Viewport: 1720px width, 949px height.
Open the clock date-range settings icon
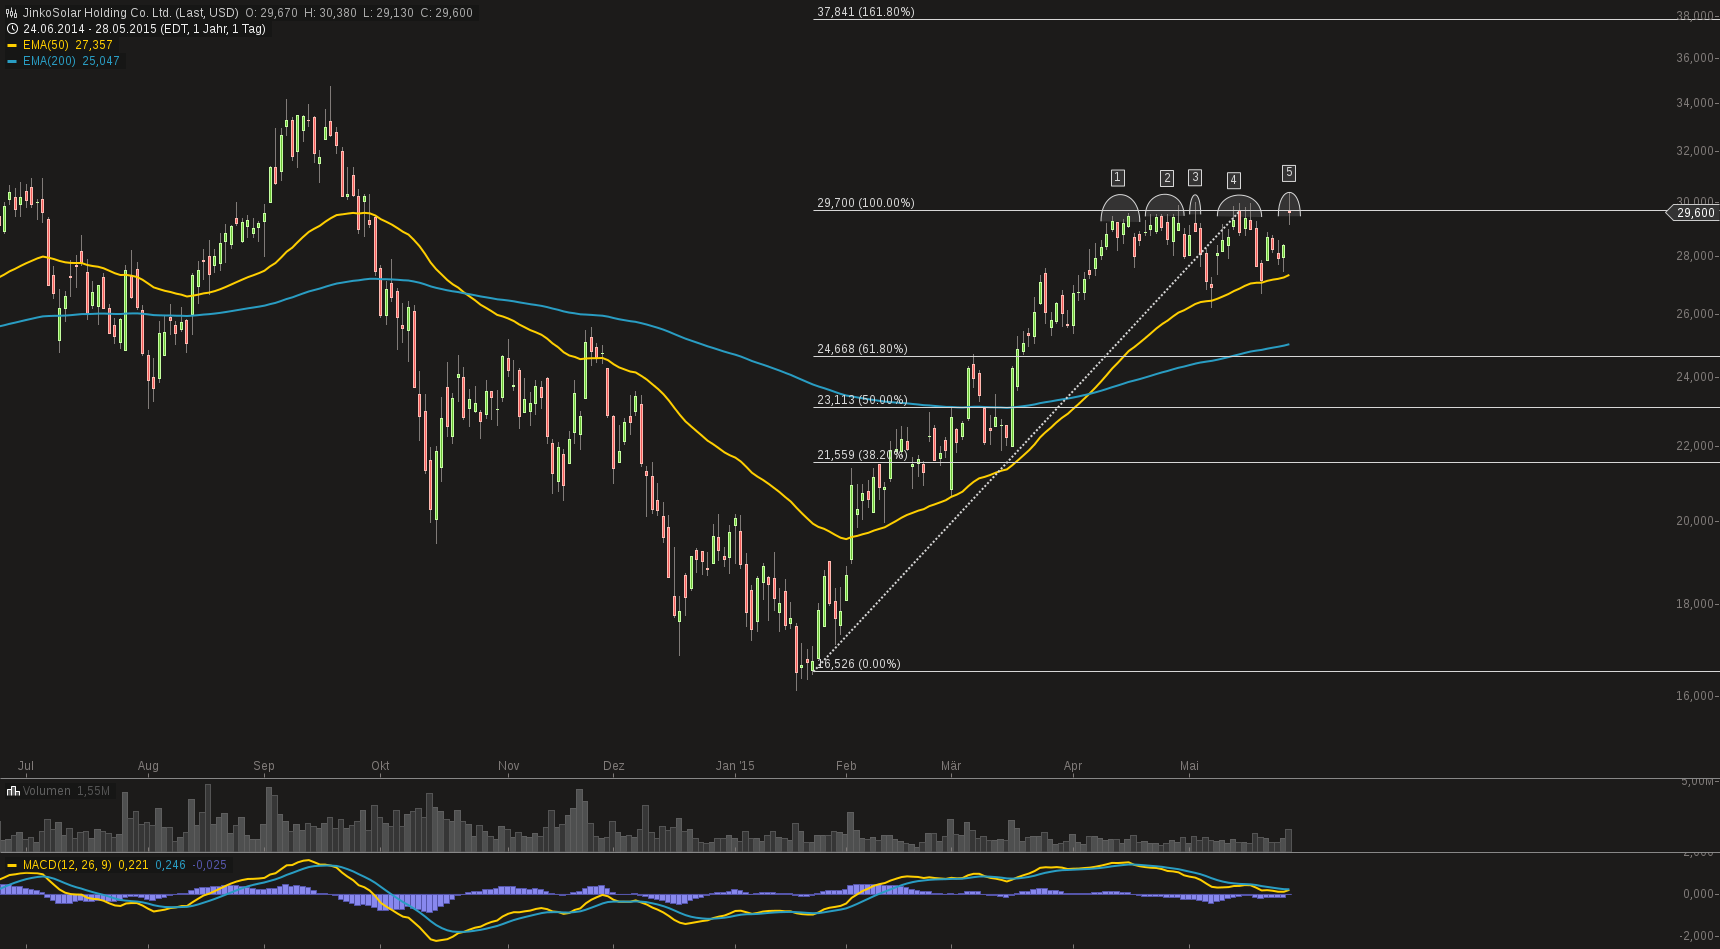[x=11, y=29]
